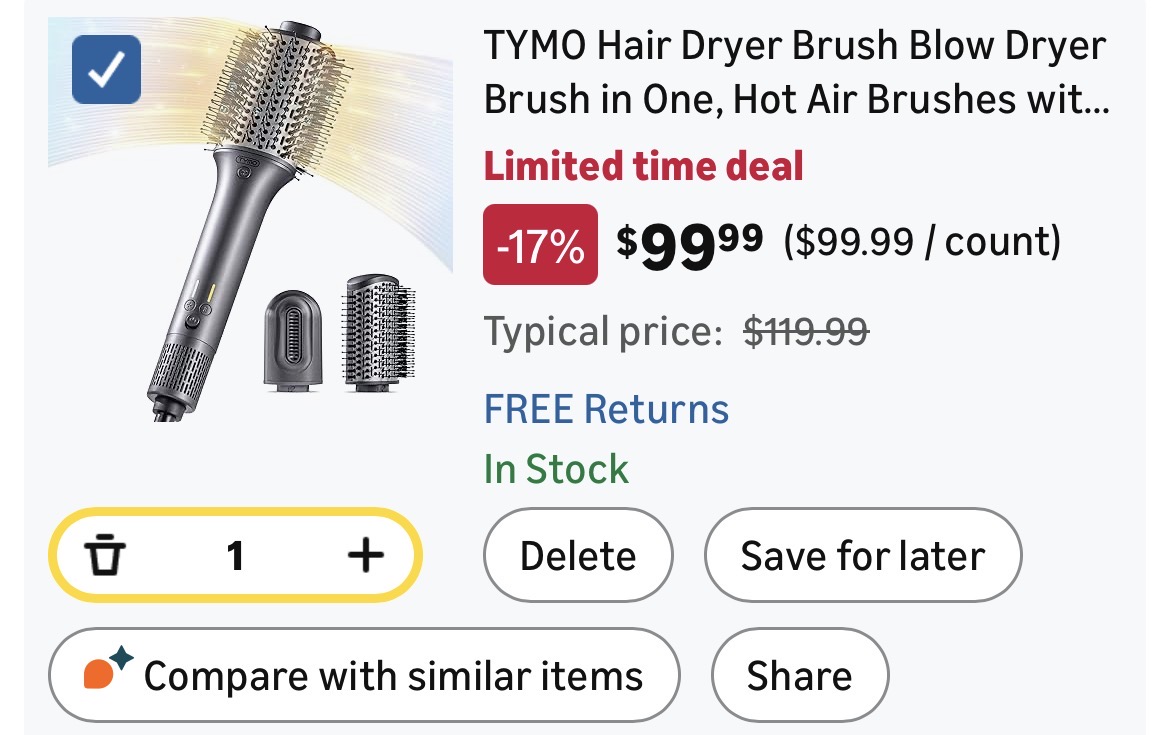Open the TYMO Hair Dryer Brush title
1170x735 pixels.
pyautogui.click(x=796, y=72)
